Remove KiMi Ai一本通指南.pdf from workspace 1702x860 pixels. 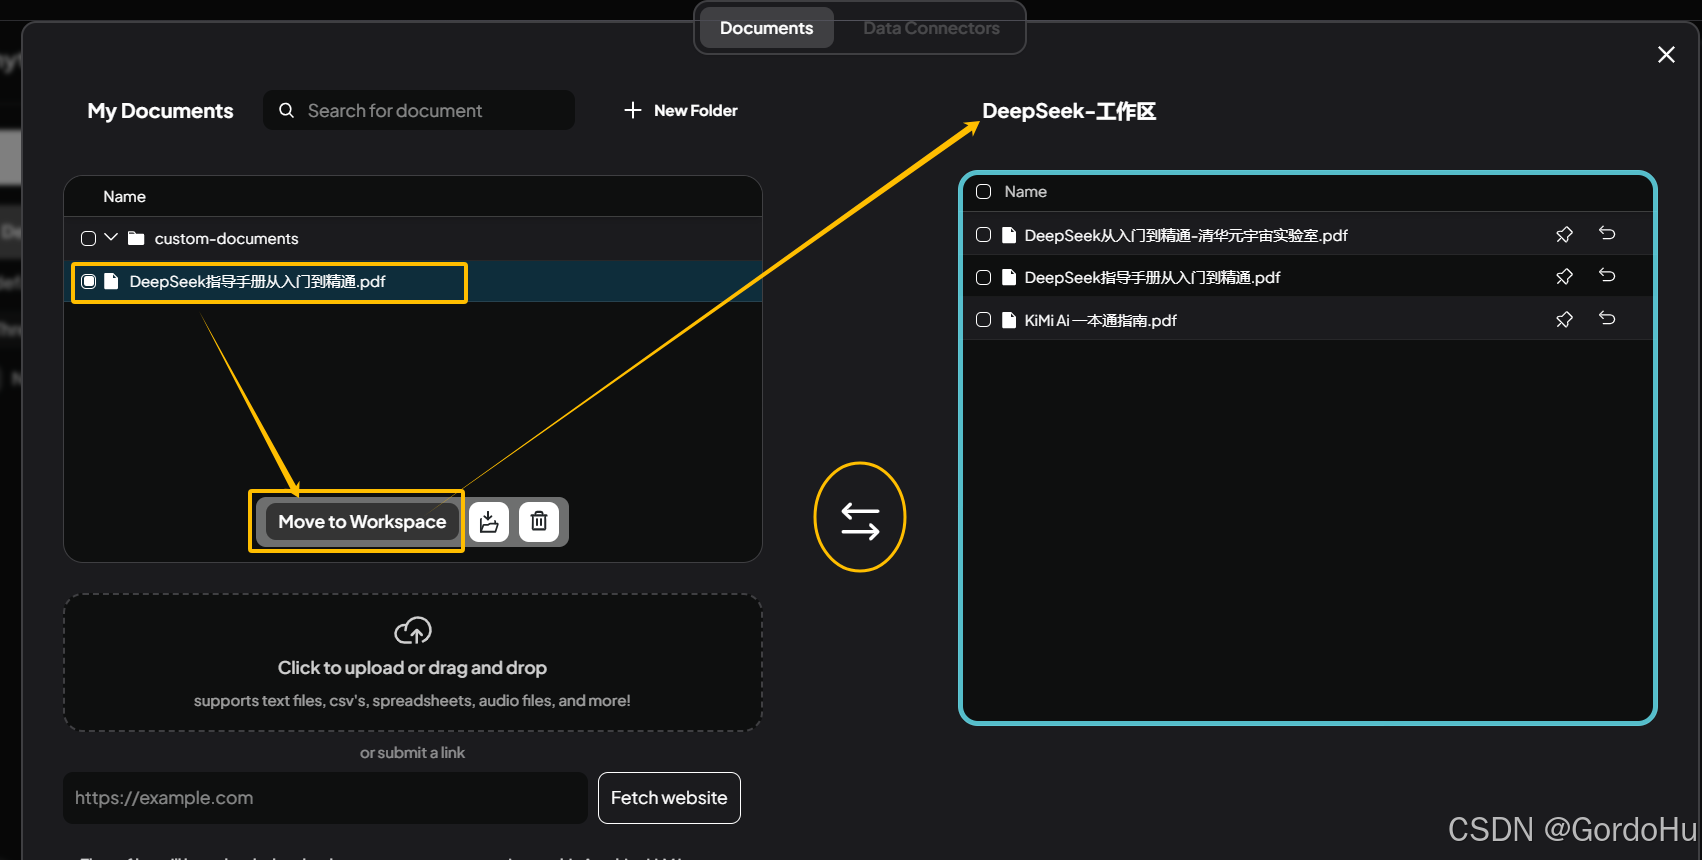pos(1607,318)
